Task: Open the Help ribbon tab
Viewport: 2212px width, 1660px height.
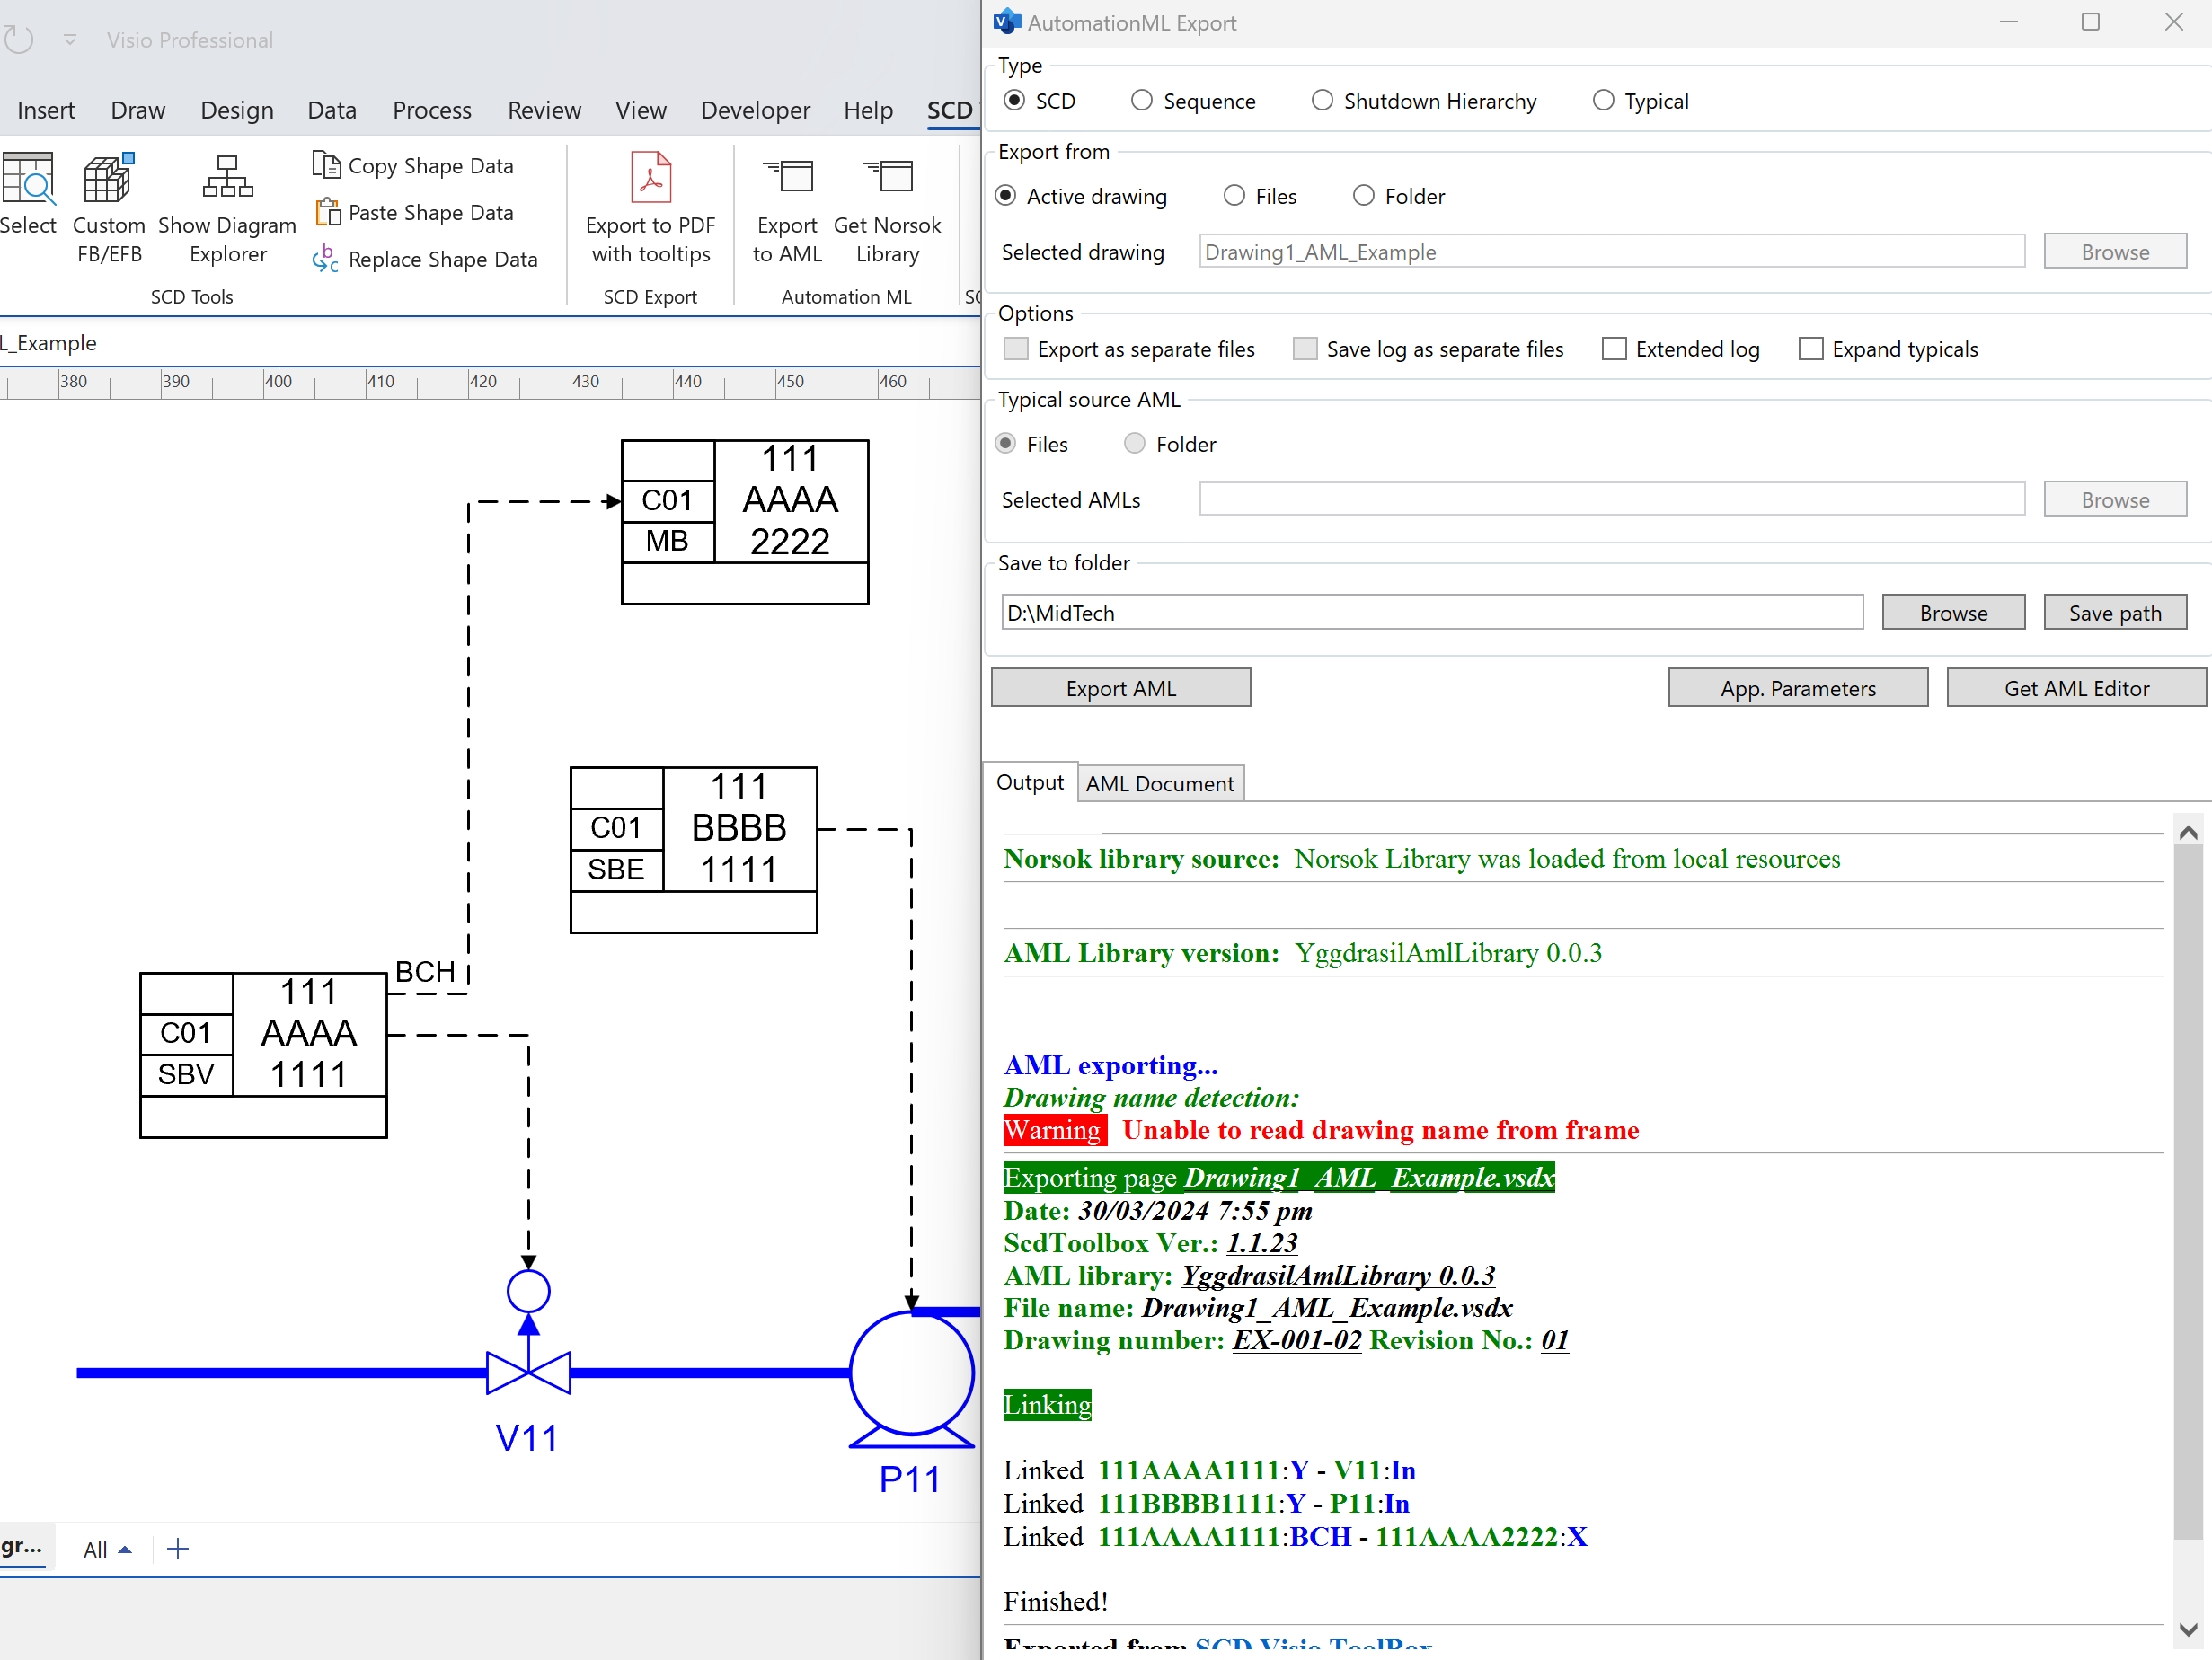Action: pos(868,110)
